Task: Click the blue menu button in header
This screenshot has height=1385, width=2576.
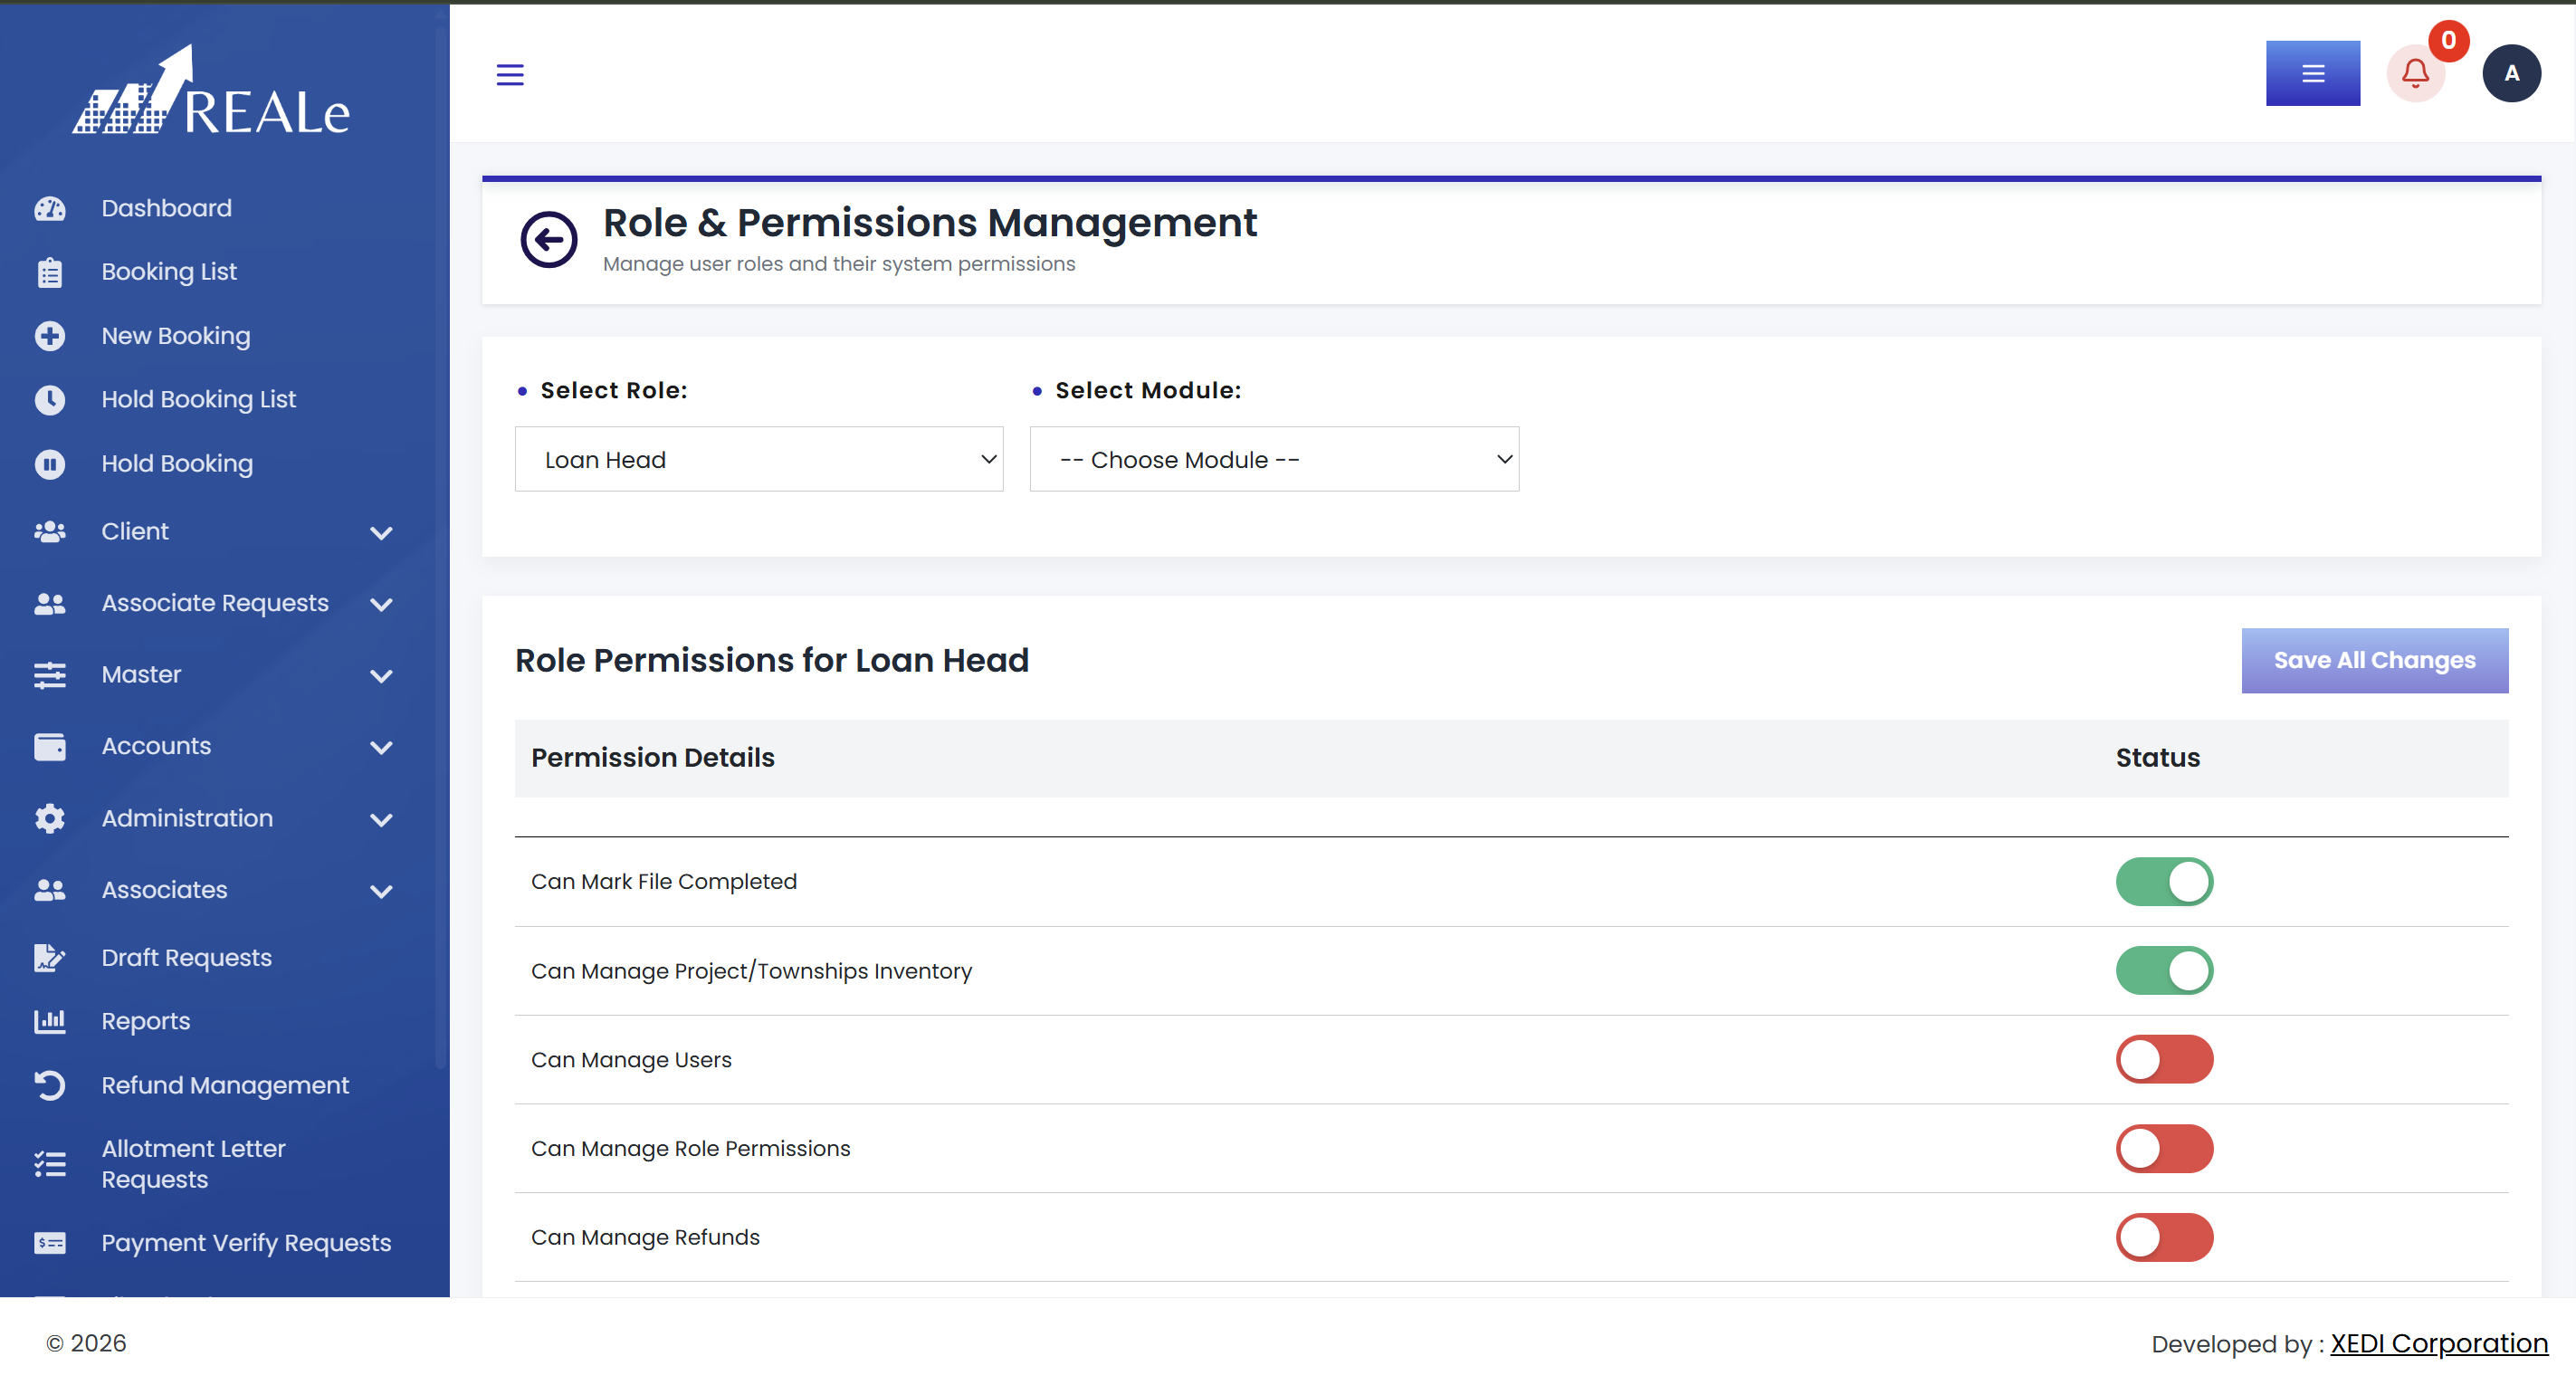Action: pyautogui.click(x=2312, y=73)
